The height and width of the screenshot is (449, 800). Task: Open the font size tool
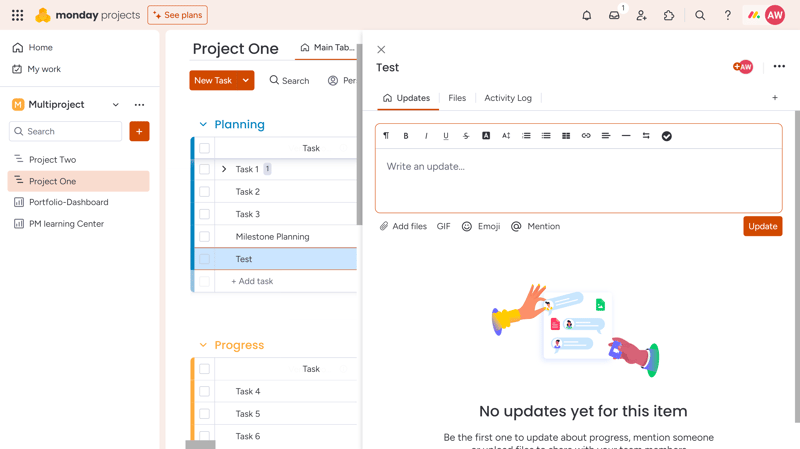(x=506, y=136)
